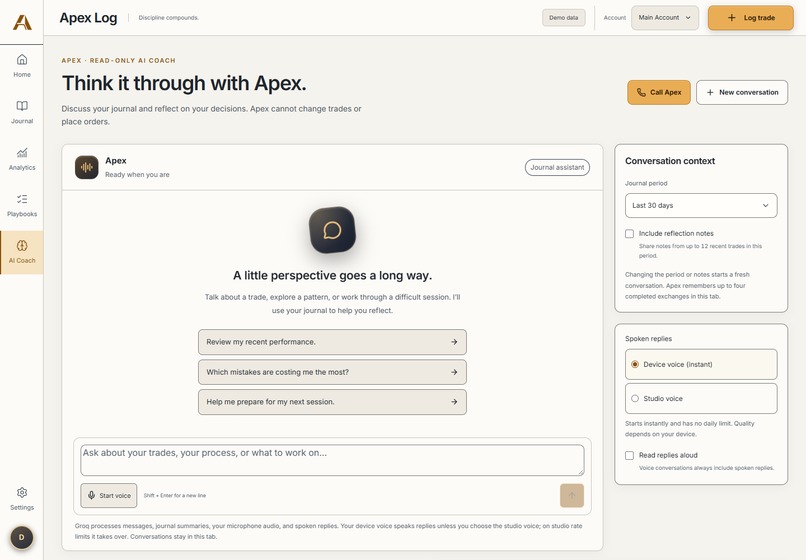Screen dimensions: 806x560
Task: Click the phone icon in Call Apex
Action: (x=641, y=92)
